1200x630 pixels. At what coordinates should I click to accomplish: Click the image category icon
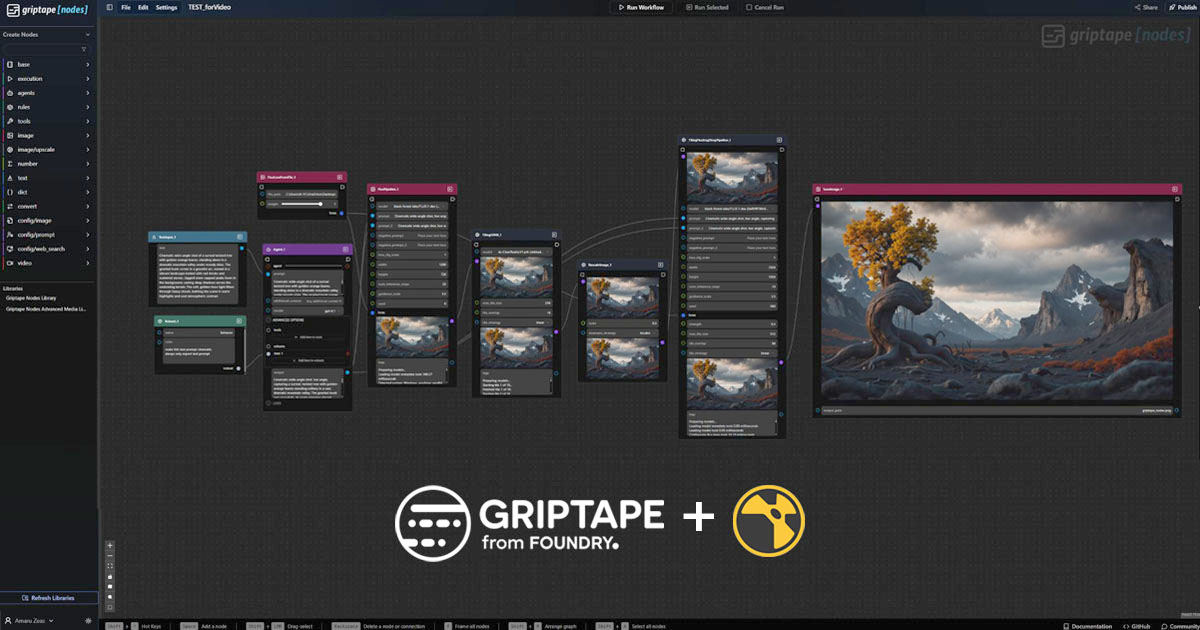pyautogui.click(x=9, y=135)
